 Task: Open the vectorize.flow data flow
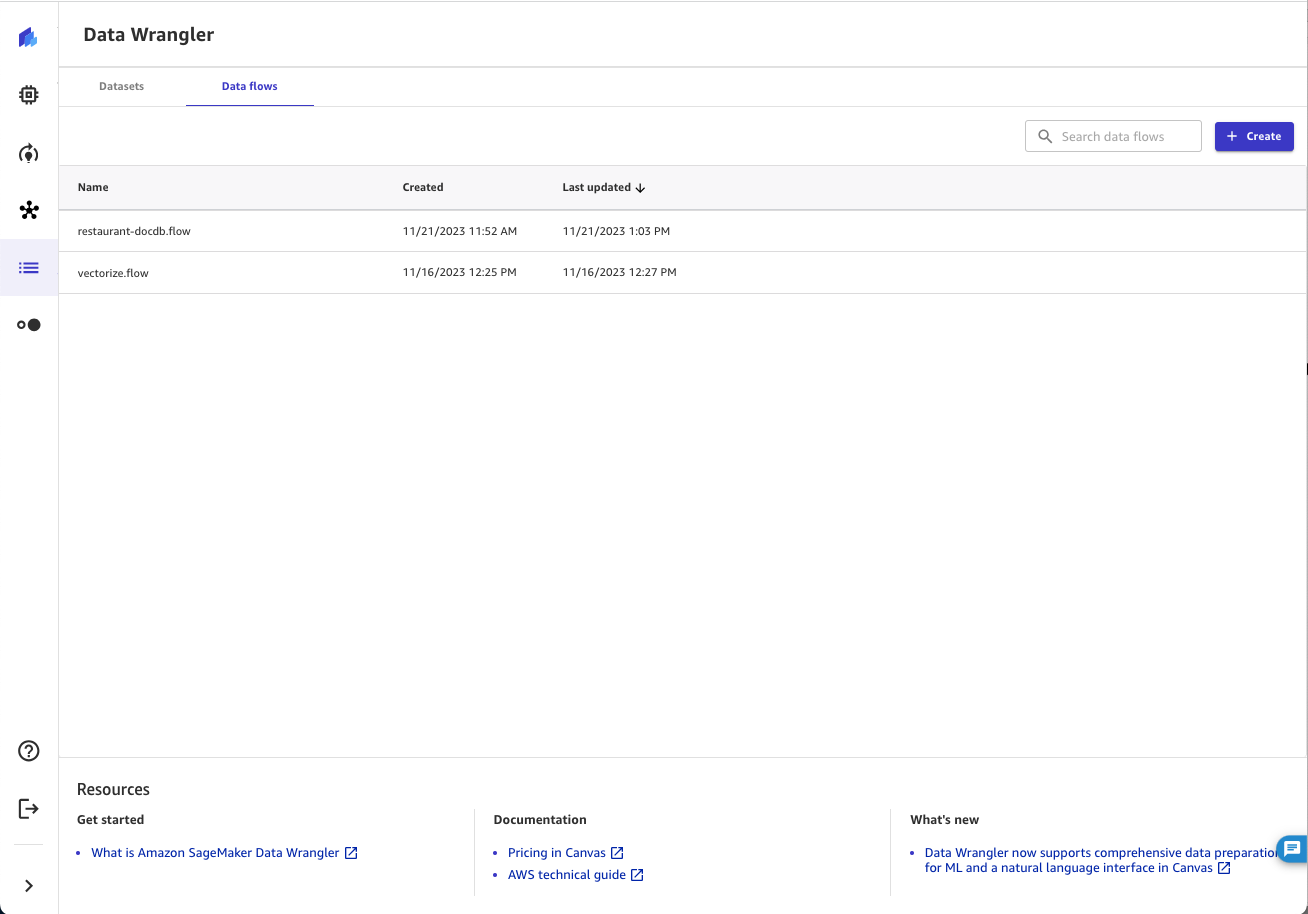click(113, 273)
